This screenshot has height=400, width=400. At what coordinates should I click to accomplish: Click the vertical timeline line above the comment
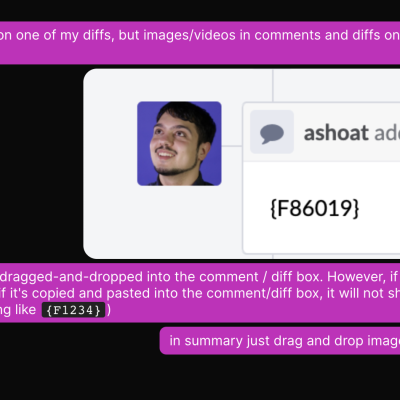(x=273, y=85)
